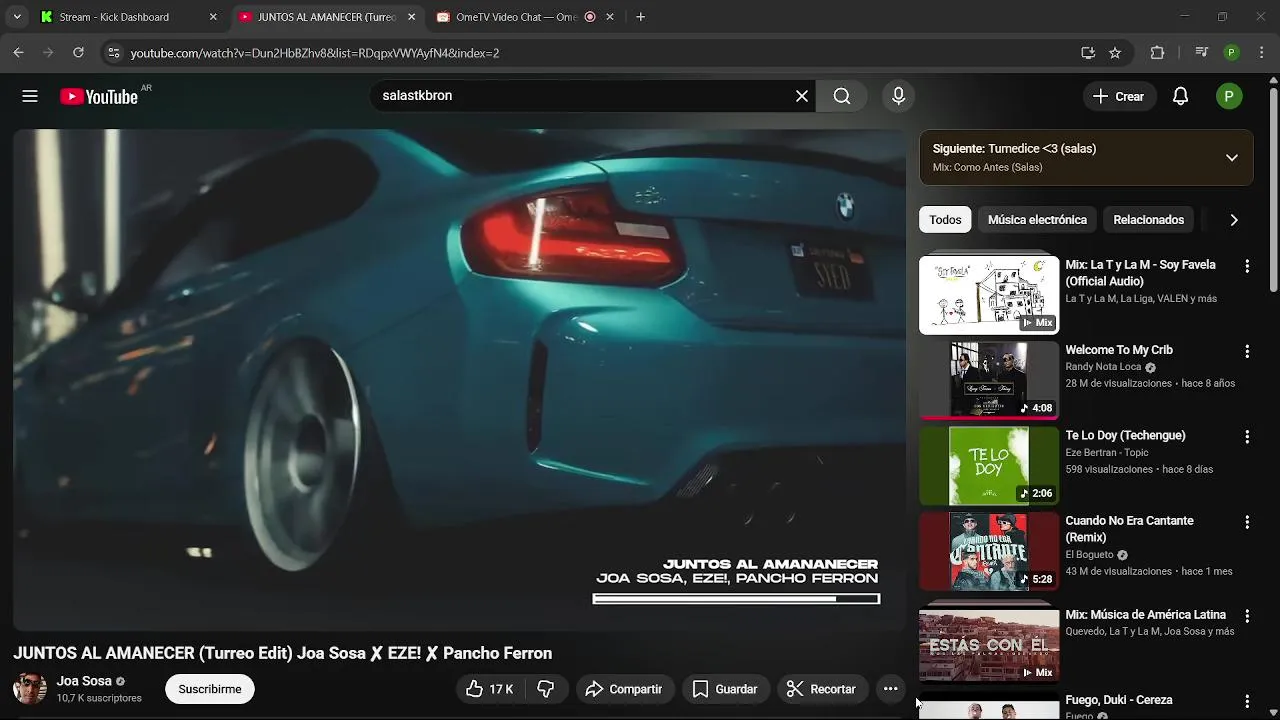Close the JUNTOS AL AMANECER tab

[411, 17]
